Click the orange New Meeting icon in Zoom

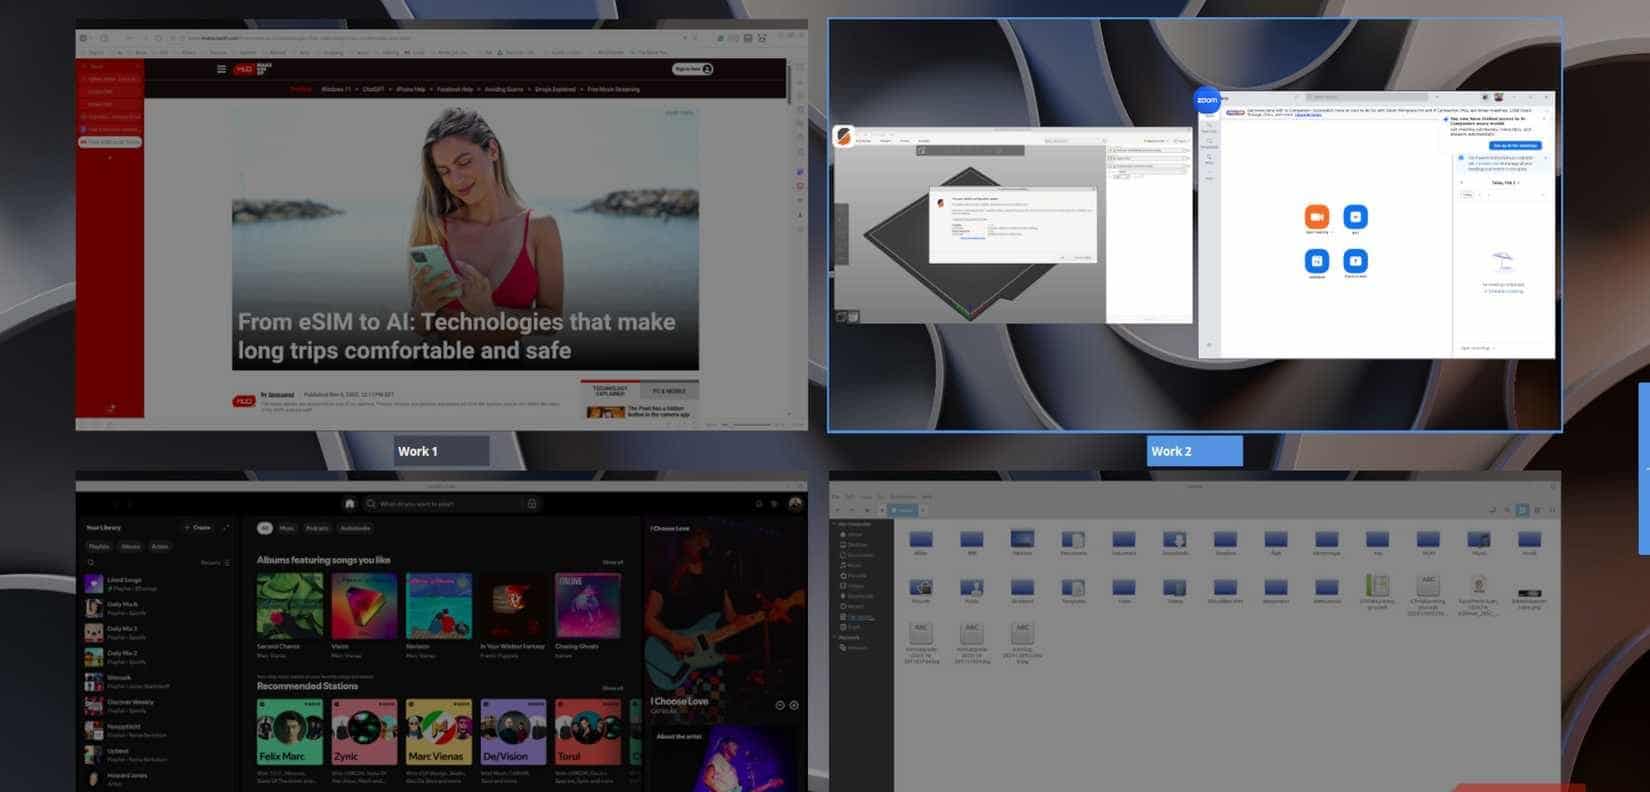pyautogui.click(x=1317, y=217)
